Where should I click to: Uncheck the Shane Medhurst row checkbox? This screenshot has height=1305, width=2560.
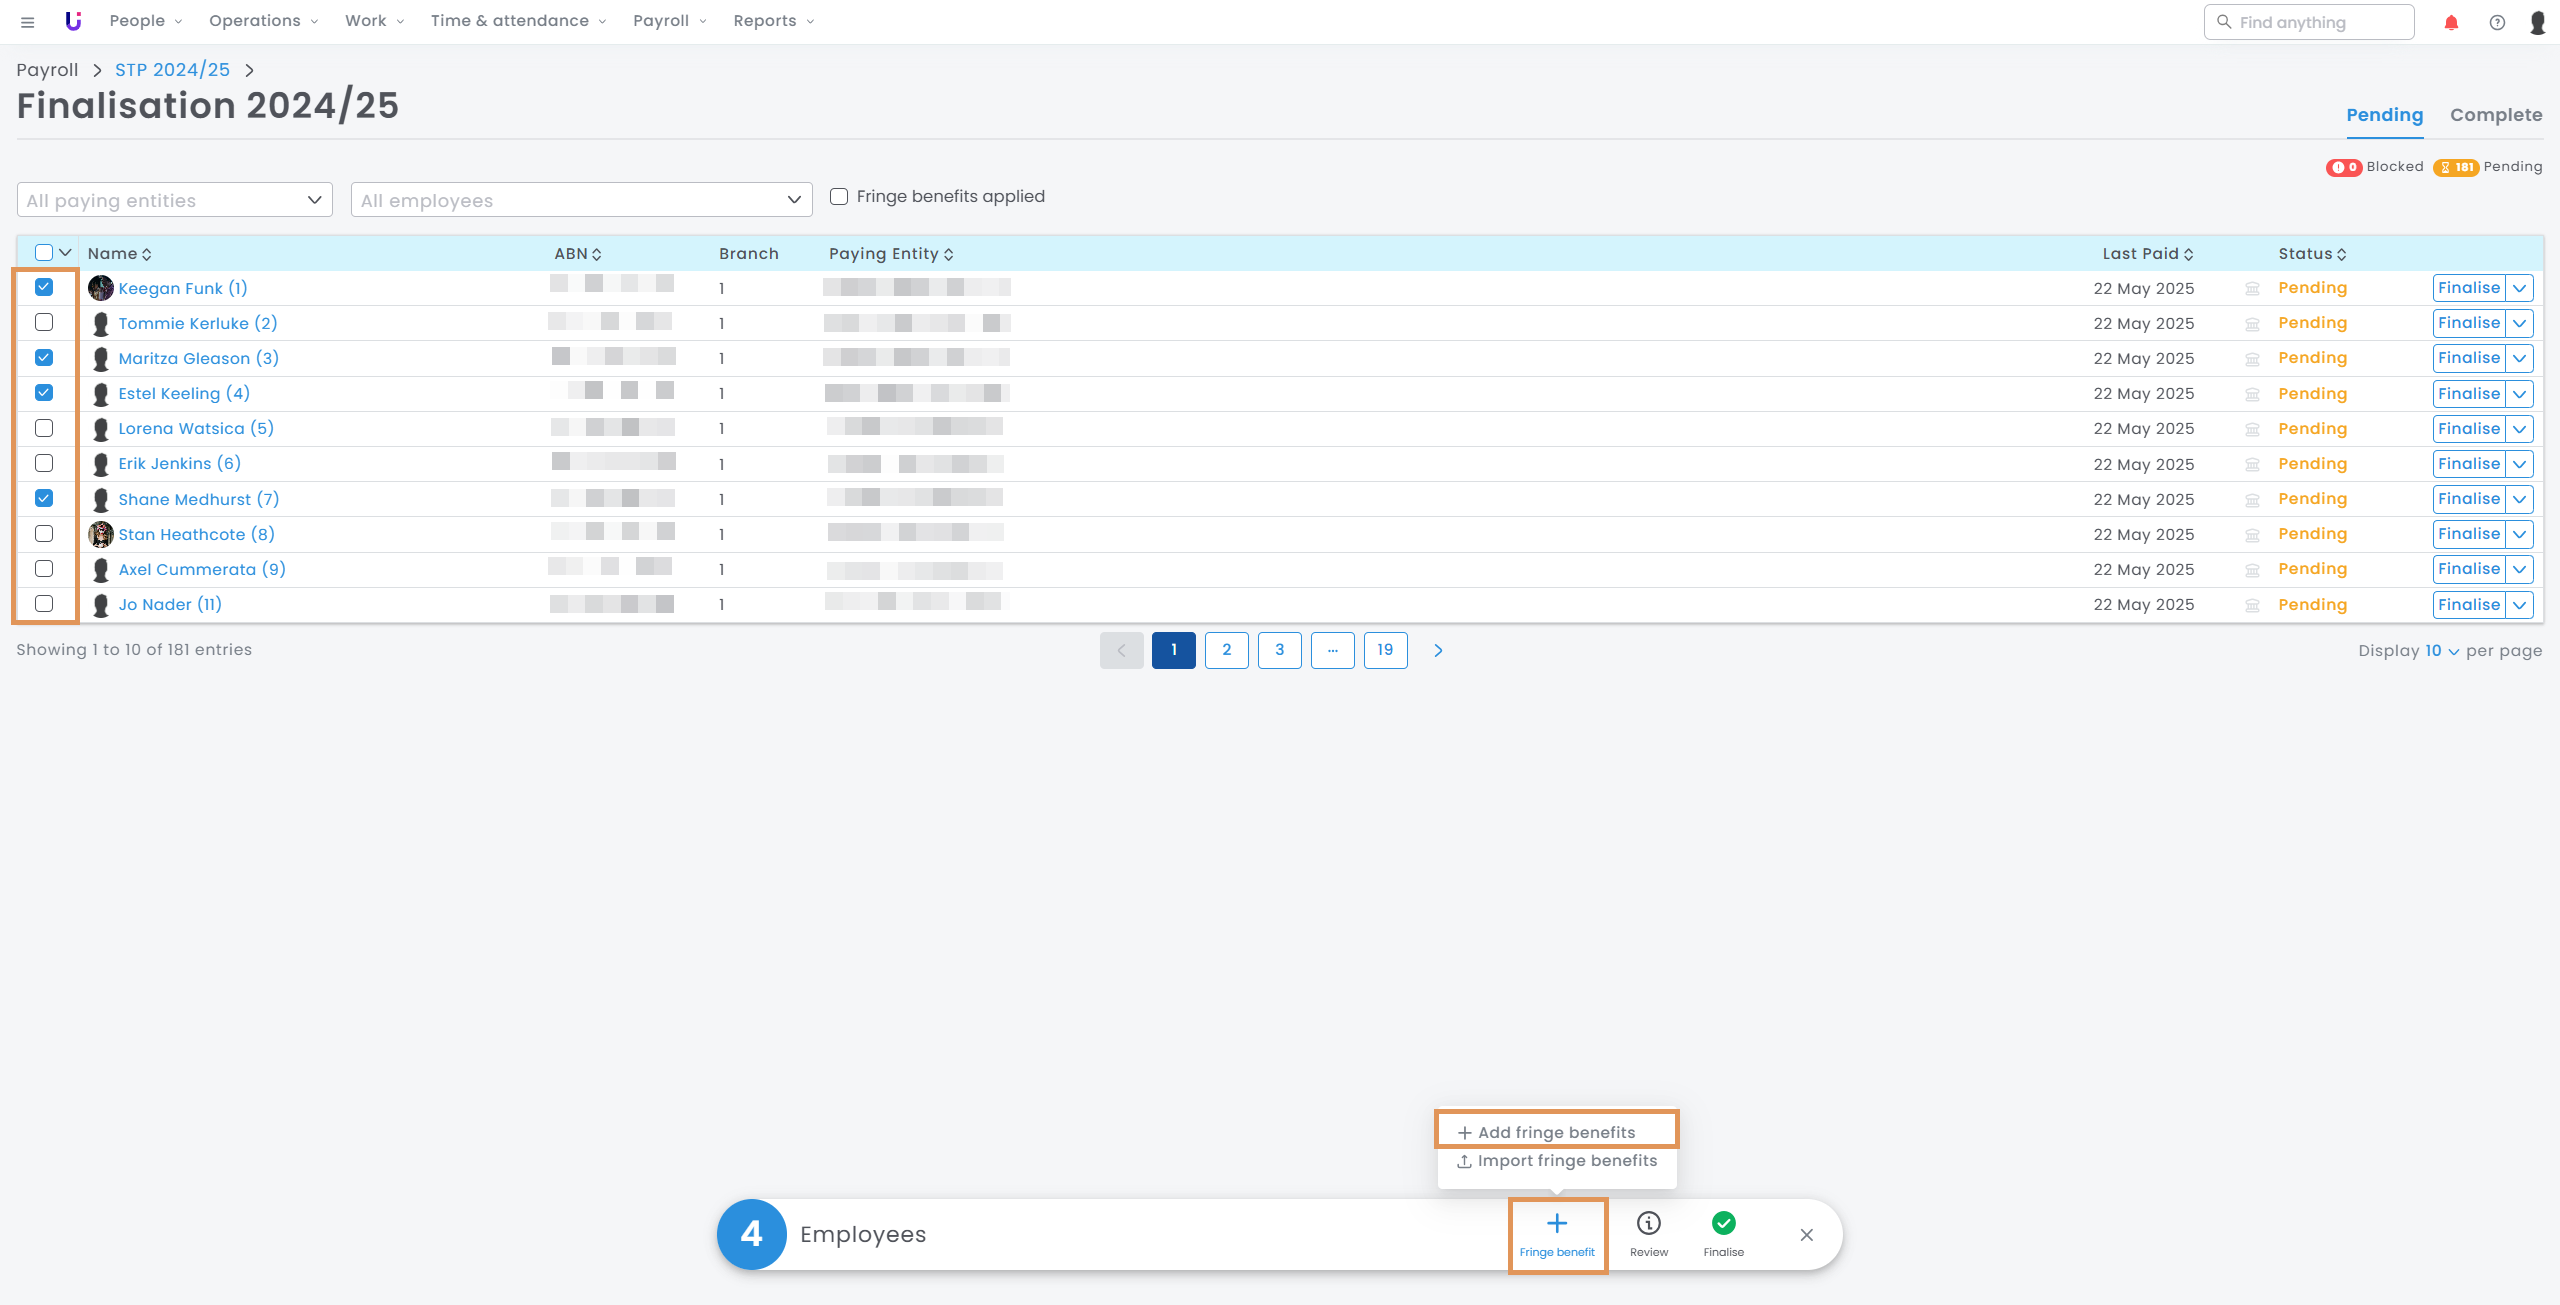pos(44,498)
